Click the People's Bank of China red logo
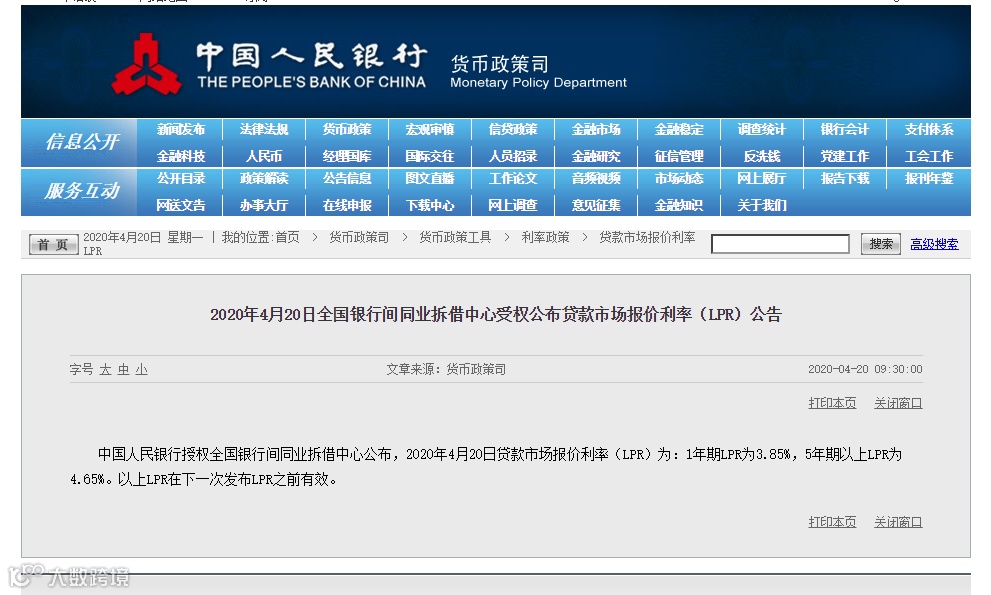991x595 pixels. click(x=146, y=64)
